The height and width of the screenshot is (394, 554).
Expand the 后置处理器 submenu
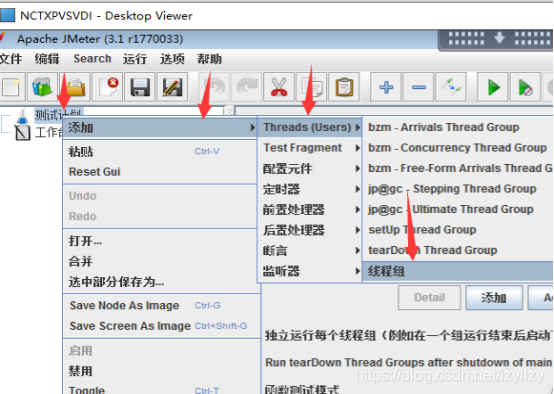click(x=310, y=230)
